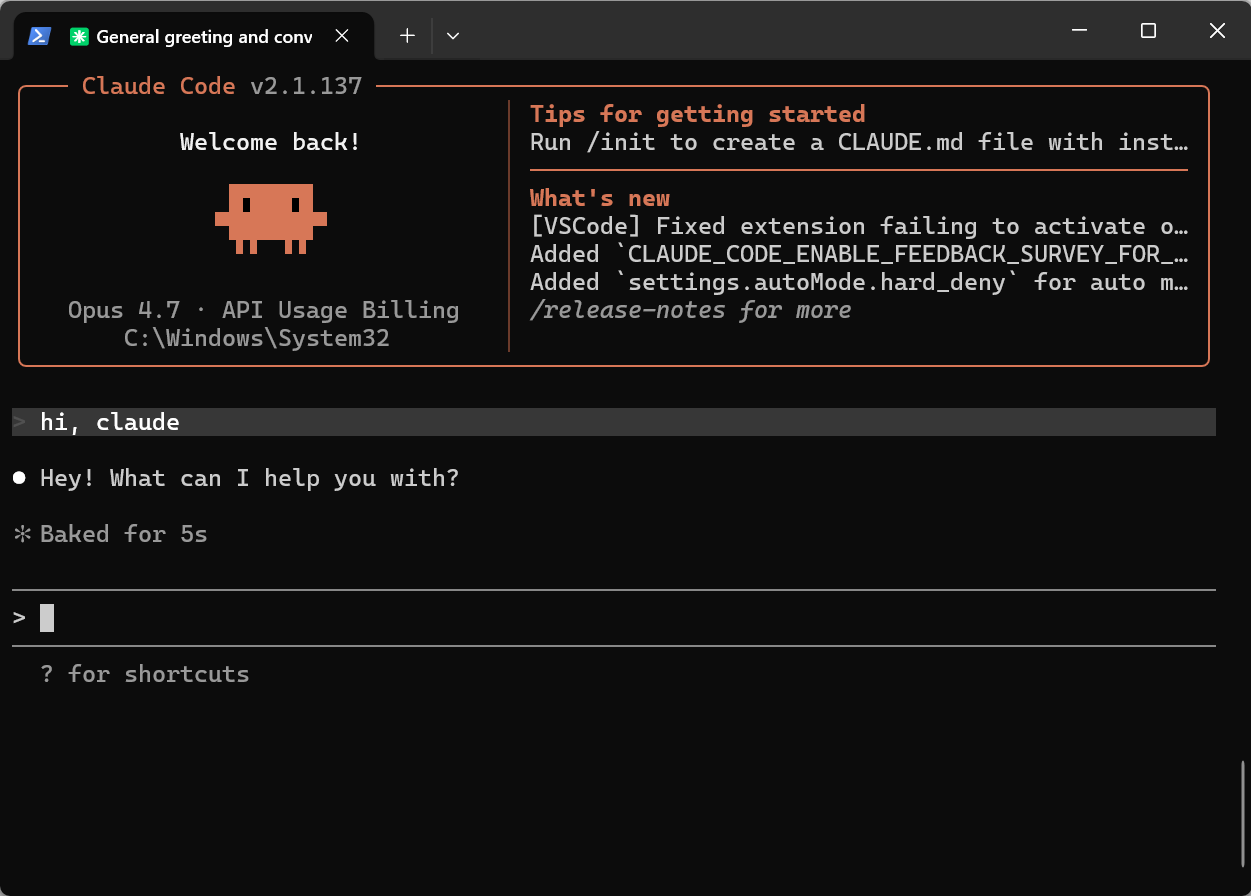Click the terminal vertical scrollbar thumb
This screenshot has width=1251, height=896.
point(1243,813)
